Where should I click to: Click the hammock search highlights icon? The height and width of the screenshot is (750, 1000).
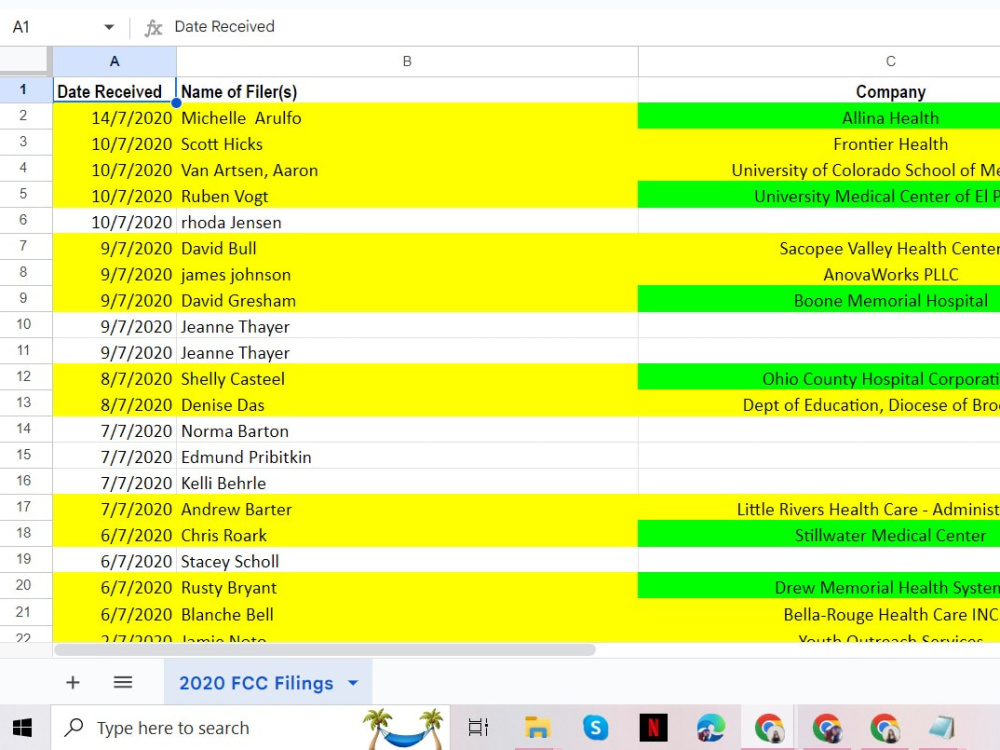403,728
